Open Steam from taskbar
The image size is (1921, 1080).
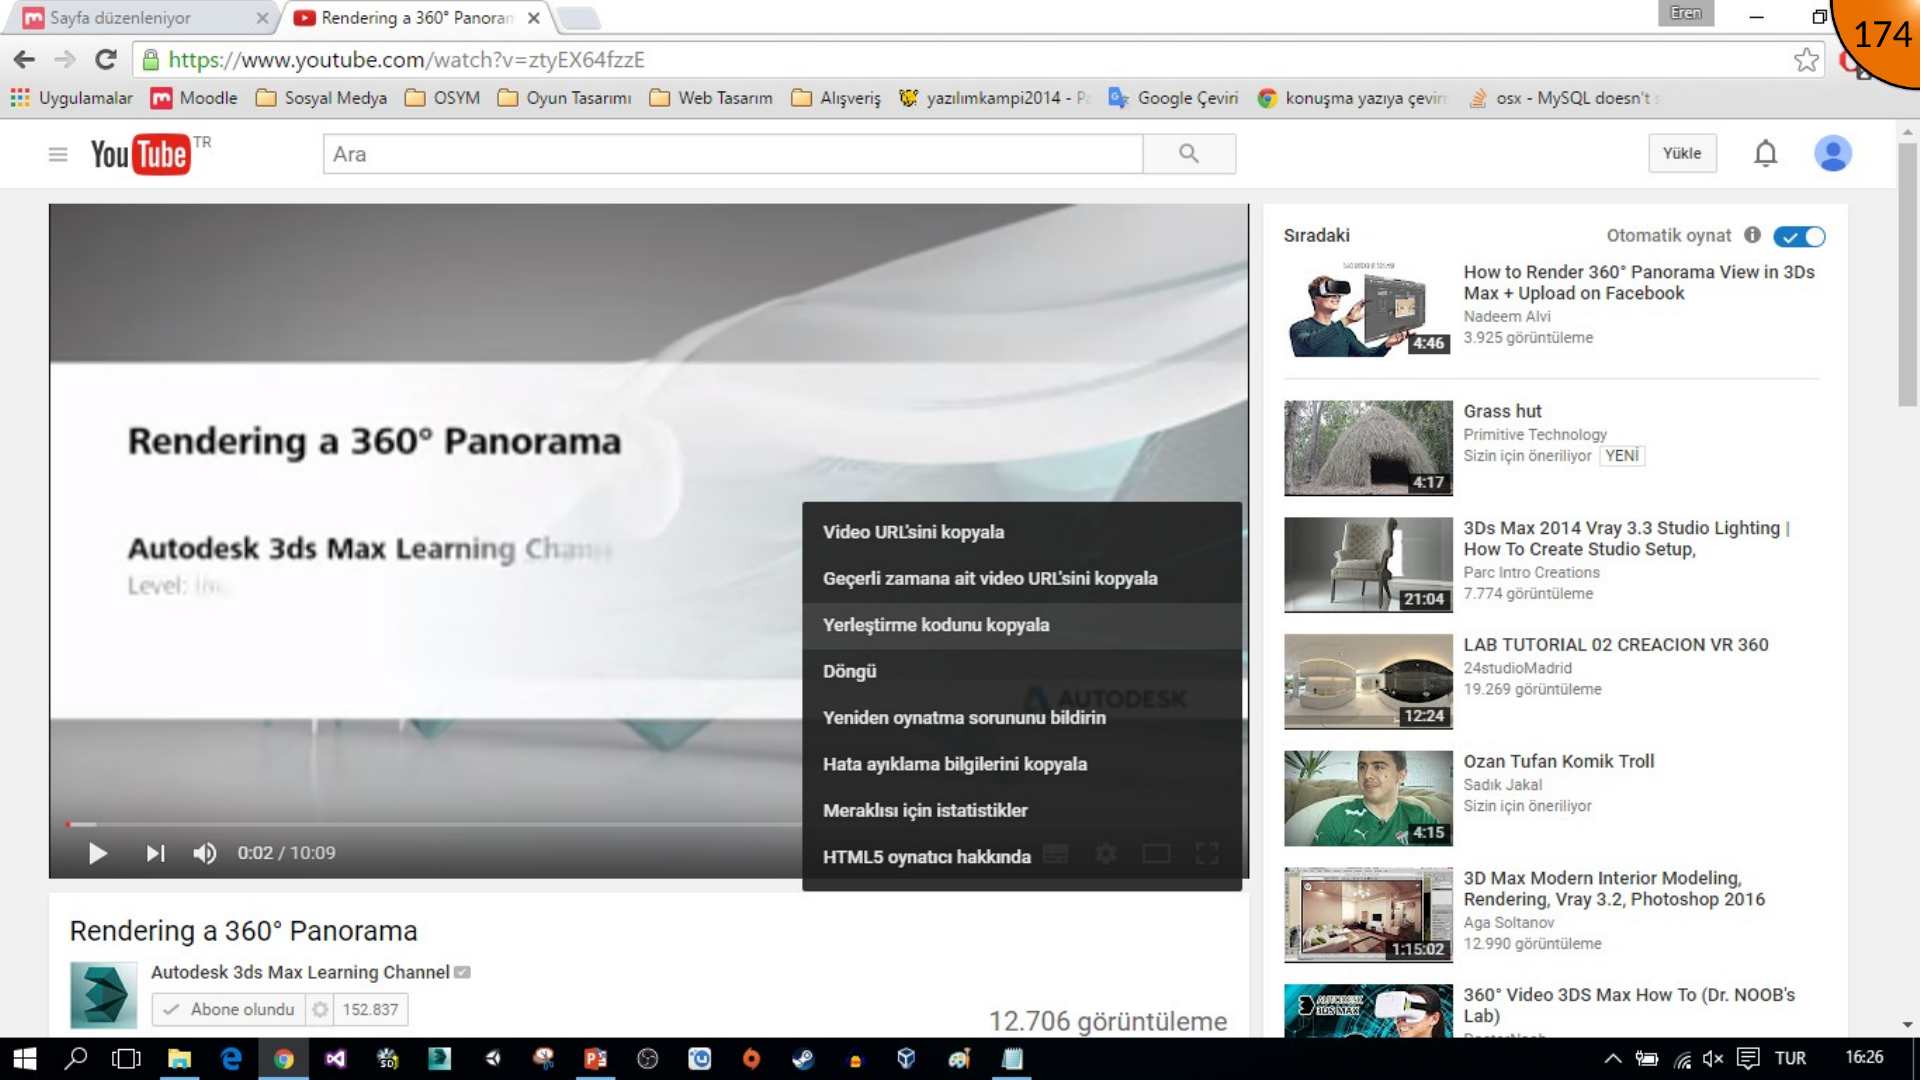pyautogui.click(x=803, y=1058)
